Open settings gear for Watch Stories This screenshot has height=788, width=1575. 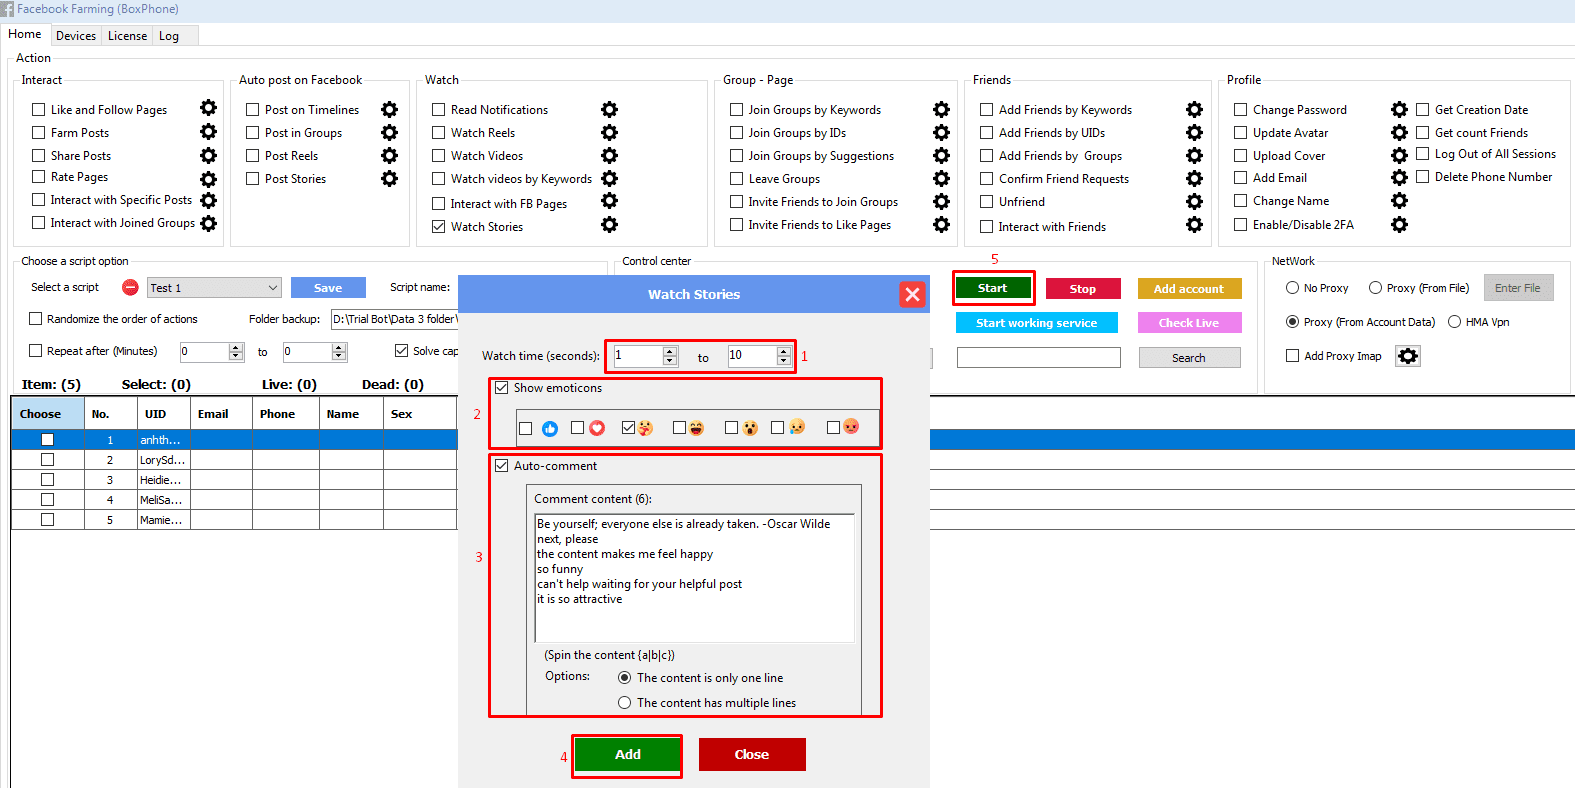609,225
